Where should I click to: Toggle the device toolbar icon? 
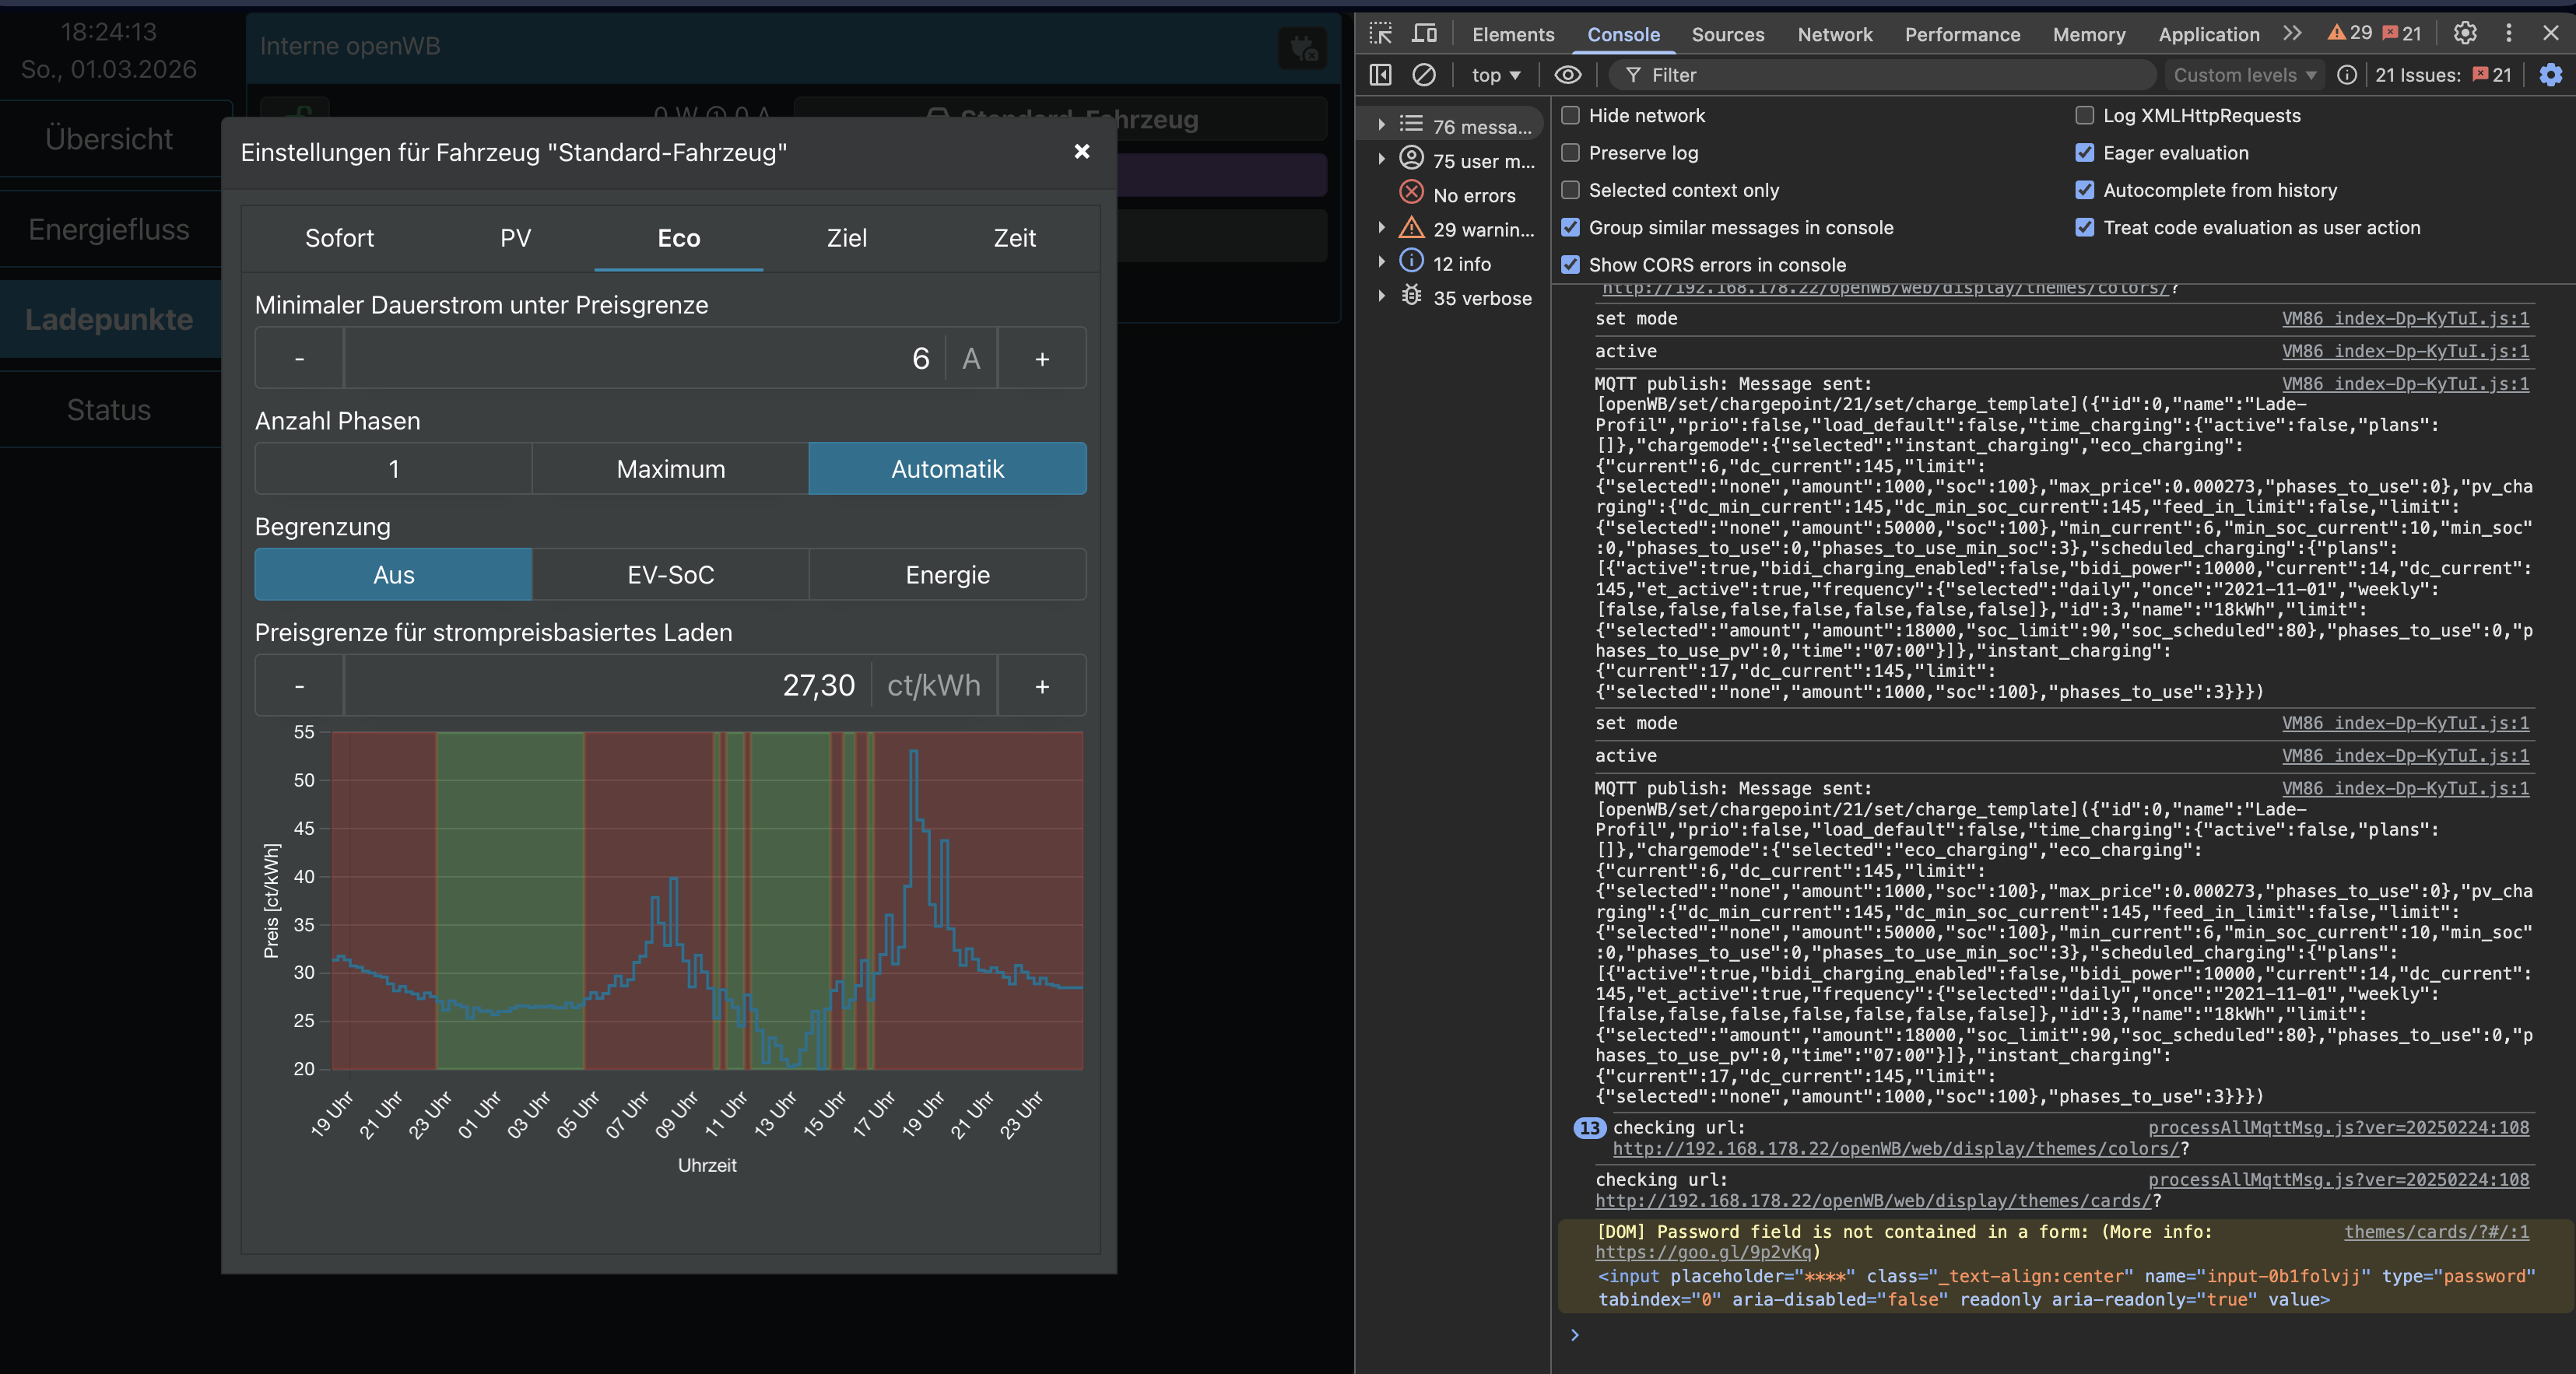click(1424, 33)
